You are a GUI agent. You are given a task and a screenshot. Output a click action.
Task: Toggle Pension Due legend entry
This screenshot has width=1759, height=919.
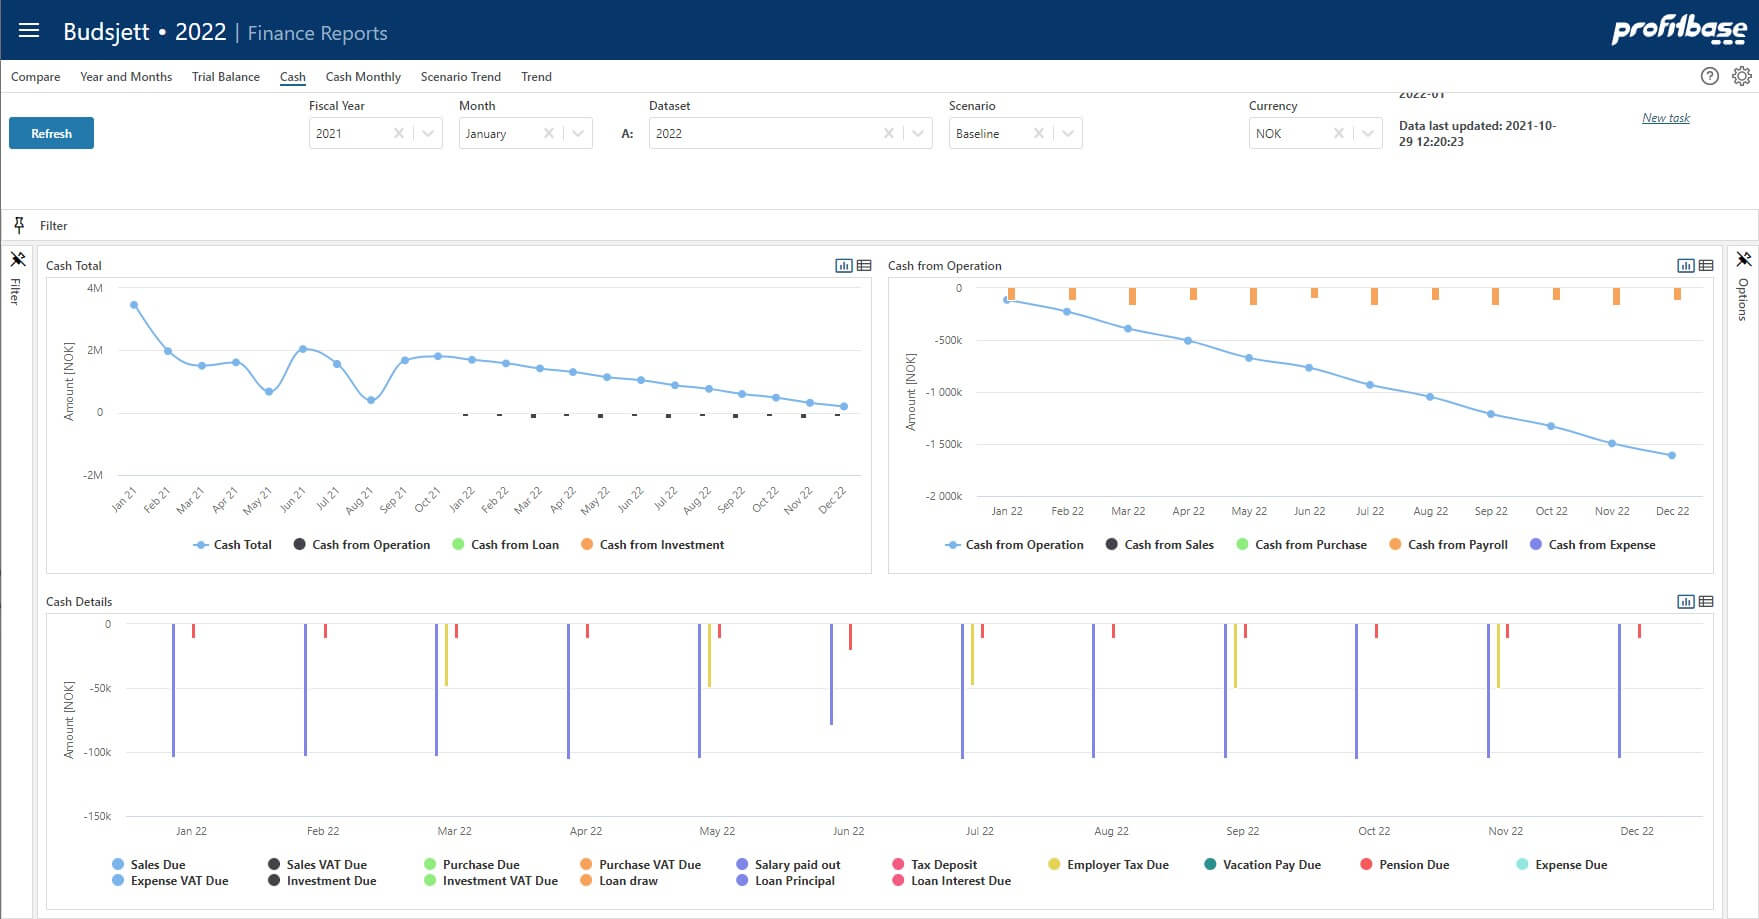(1404, 865)
